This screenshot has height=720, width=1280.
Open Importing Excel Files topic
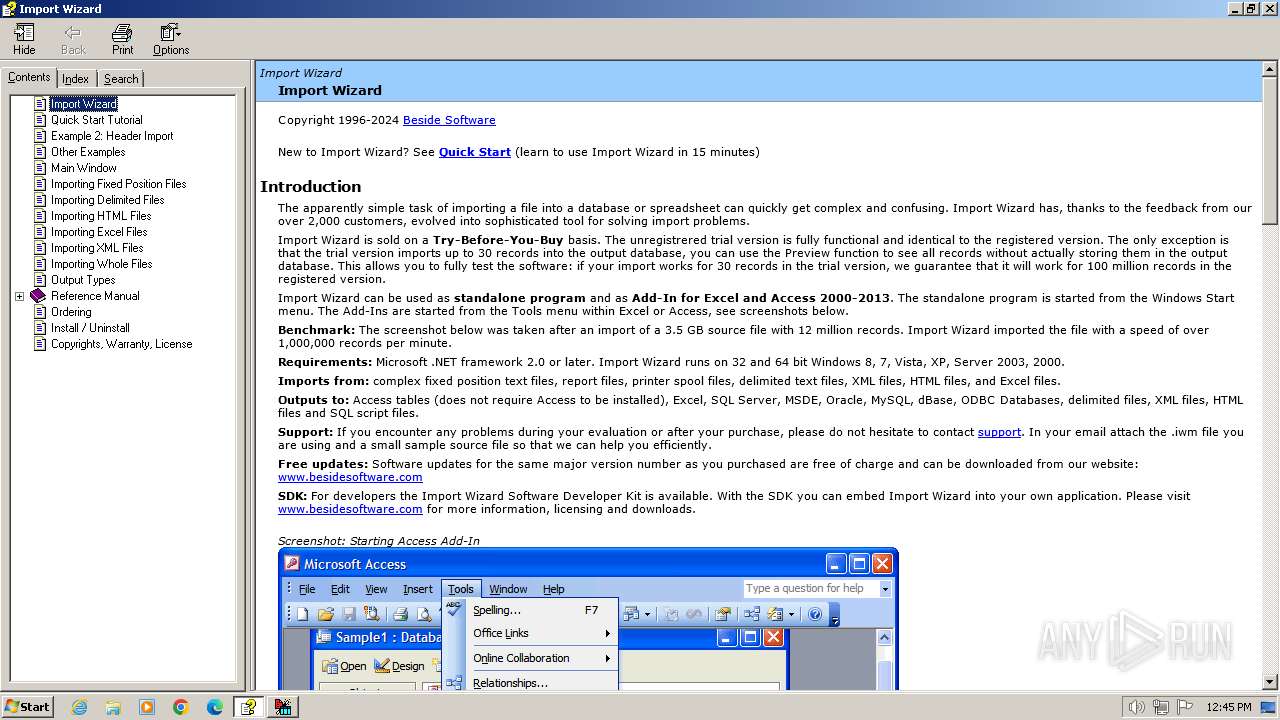pos(99,232)
